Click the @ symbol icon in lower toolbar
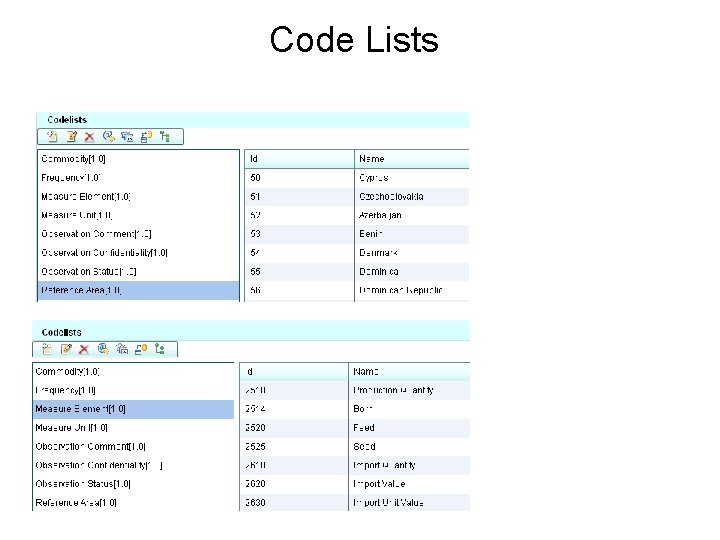This screenshot has width=720, height=540. (103, 349)
